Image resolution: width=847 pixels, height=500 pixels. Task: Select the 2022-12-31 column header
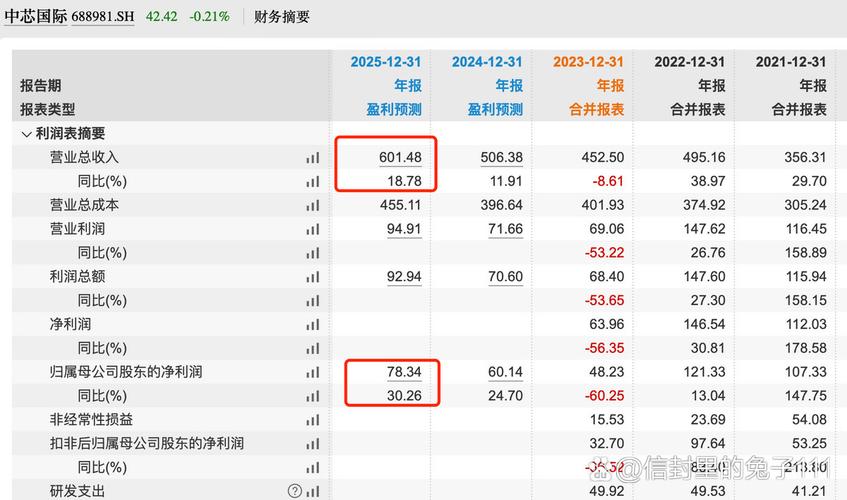coord(690,62)
